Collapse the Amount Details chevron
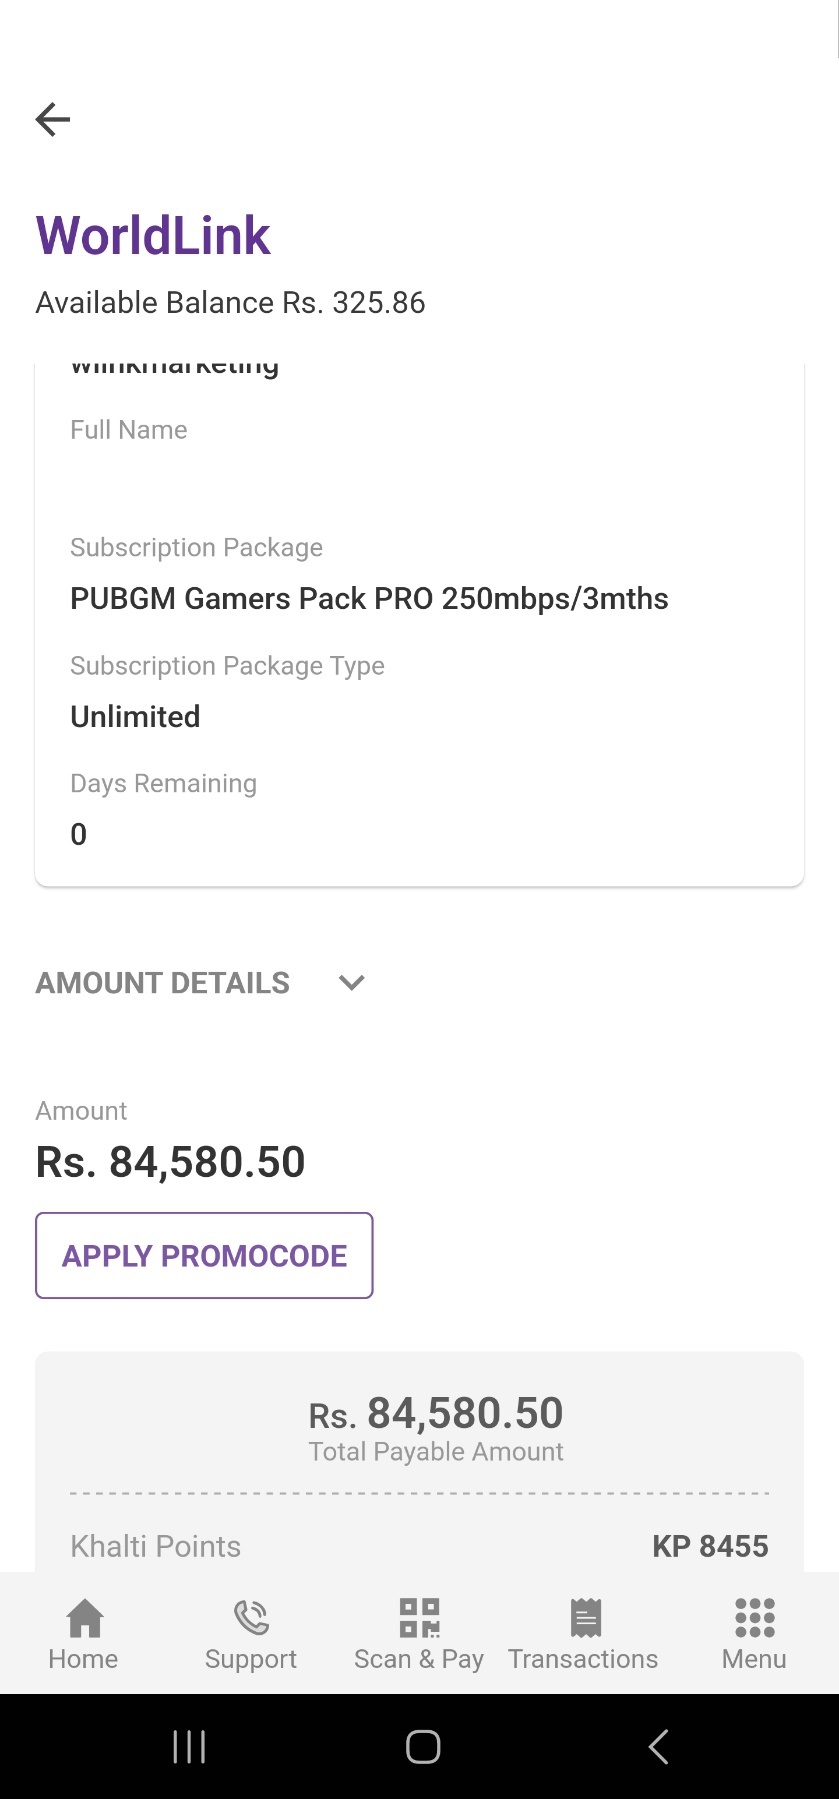Image resolution: width=839 pixels, height=1799 pixels. [352, 983]
